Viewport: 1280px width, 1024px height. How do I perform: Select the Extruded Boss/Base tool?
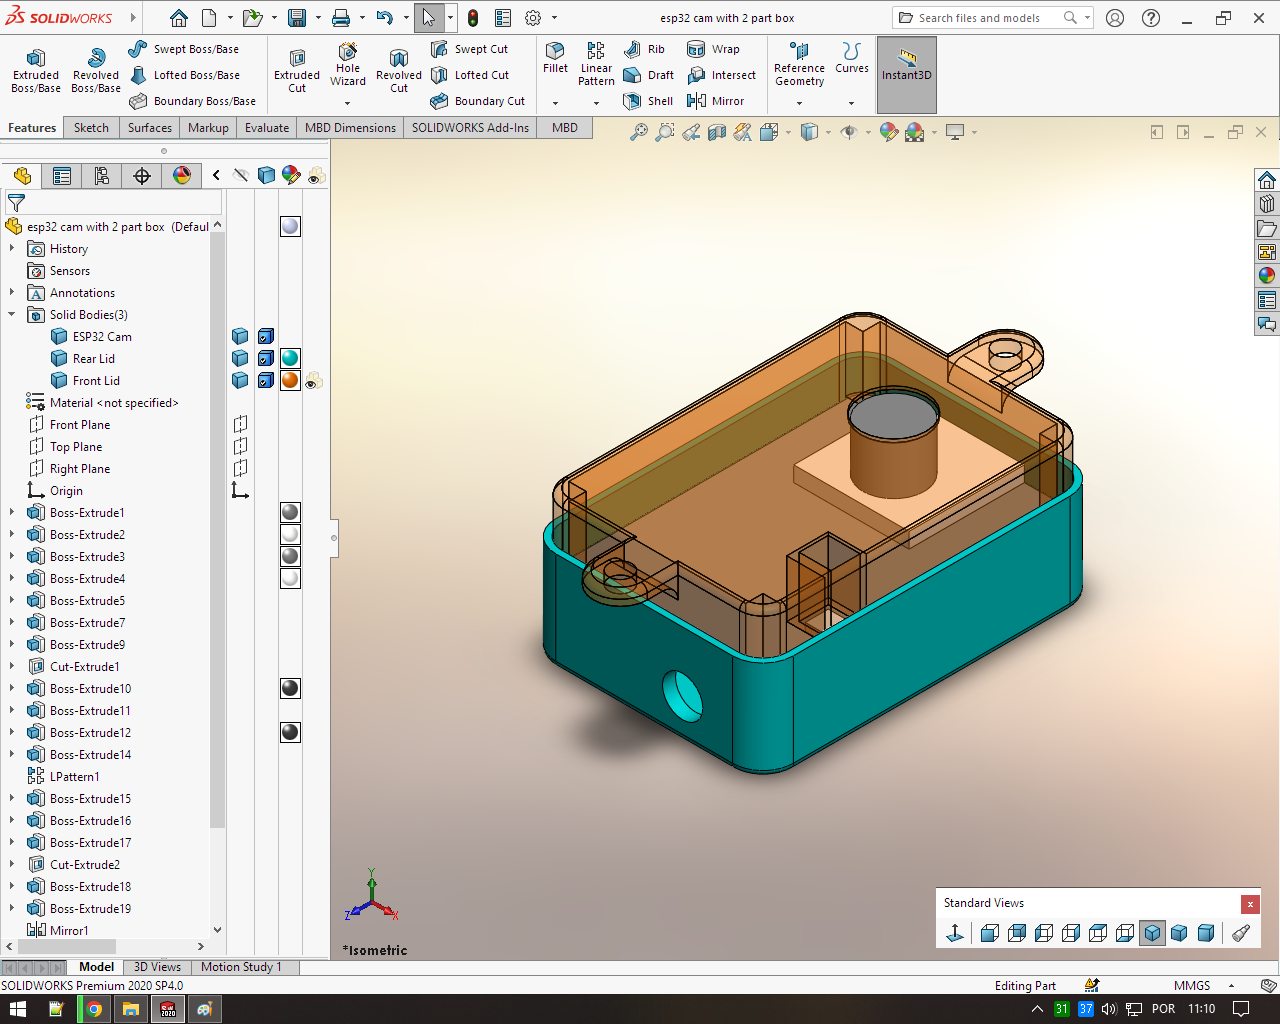pyautogui.click(x=36, y=70)
